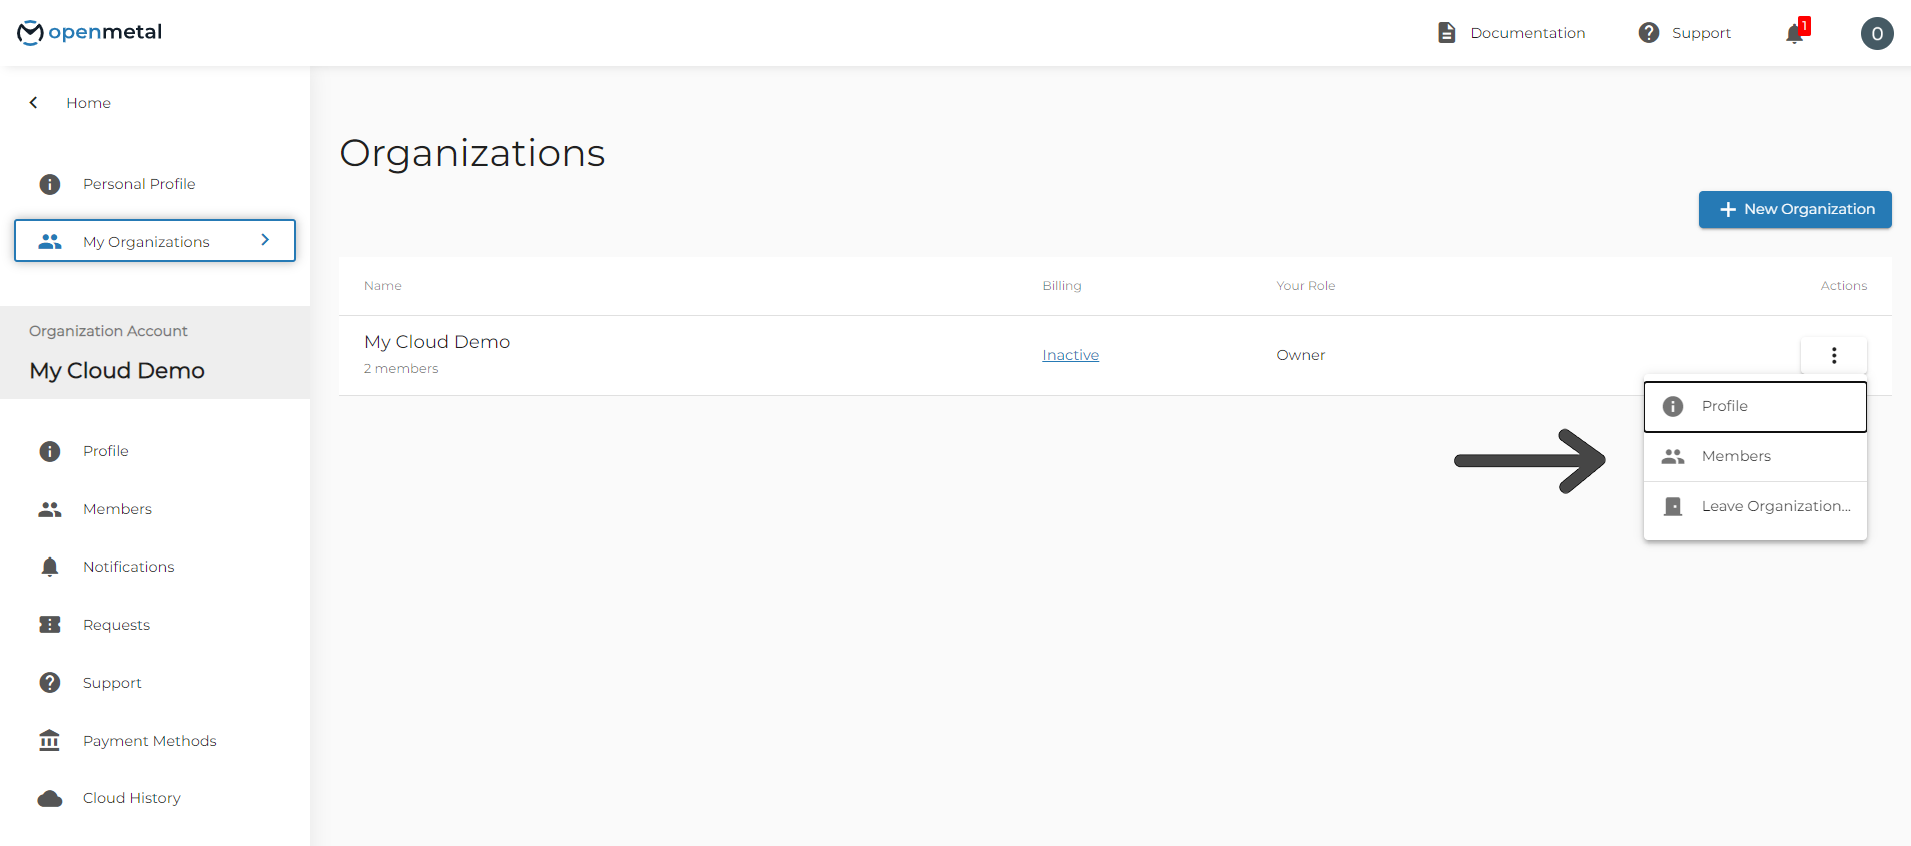The height and width of the screenshot is (846, 1911).
Task: Click the Payment Methods bank icon
Action: [x=50, y=741]
